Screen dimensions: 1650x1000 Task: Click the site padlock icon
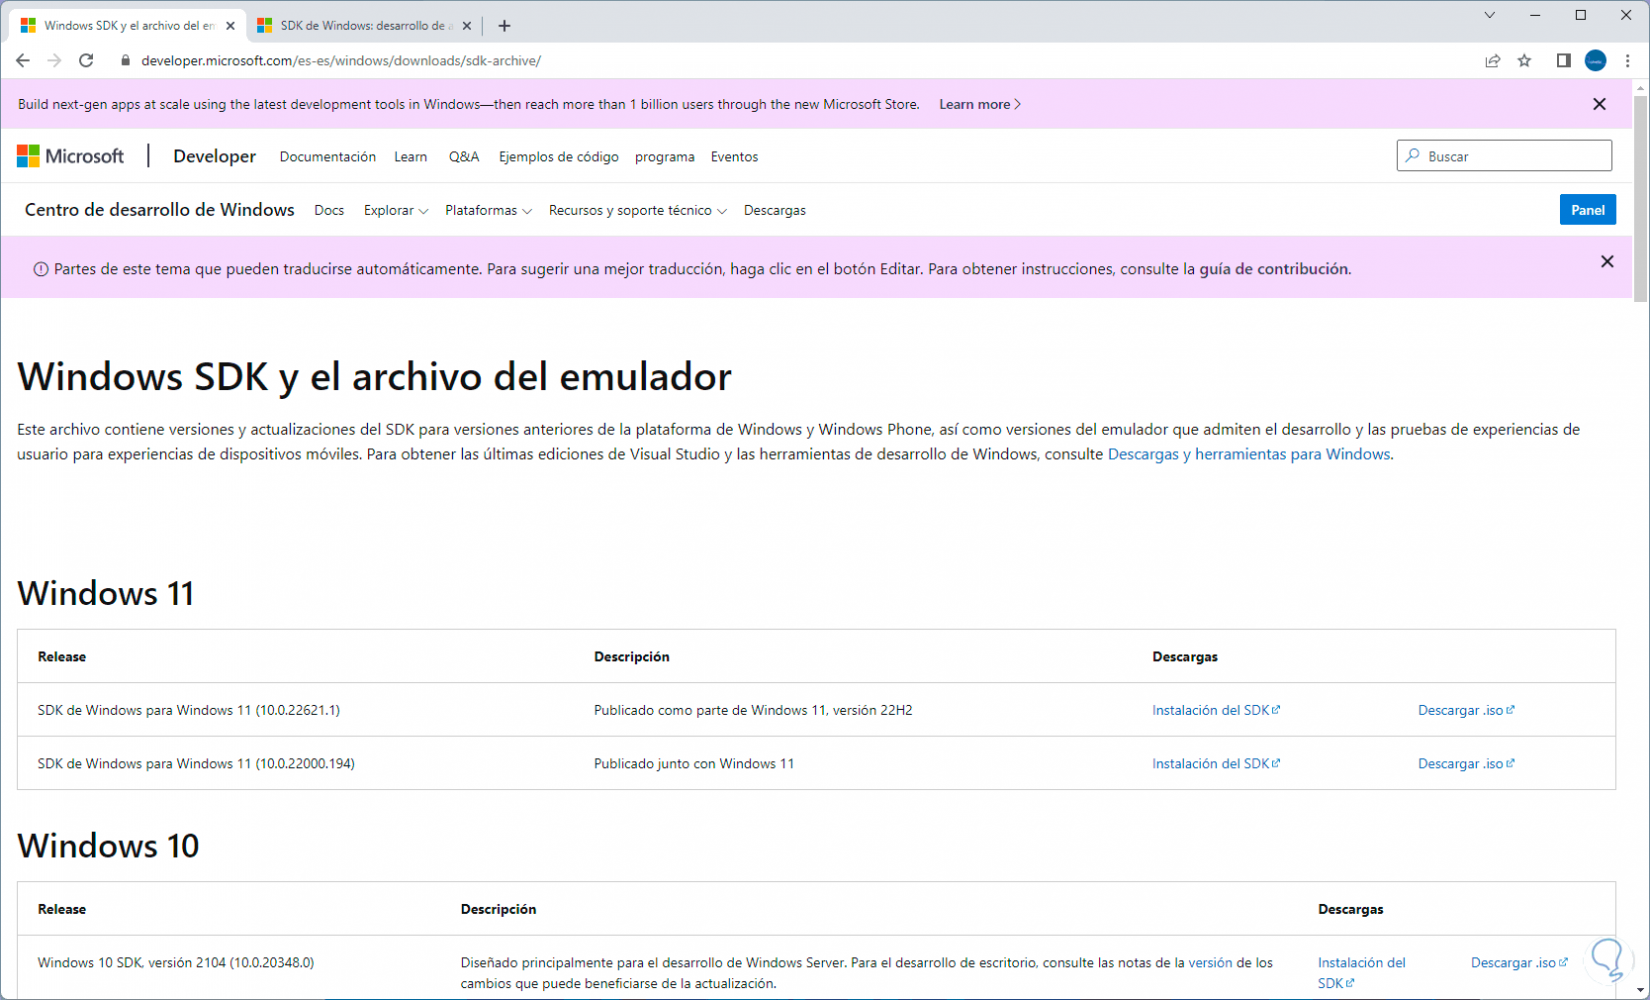click(x=125, y=61)
